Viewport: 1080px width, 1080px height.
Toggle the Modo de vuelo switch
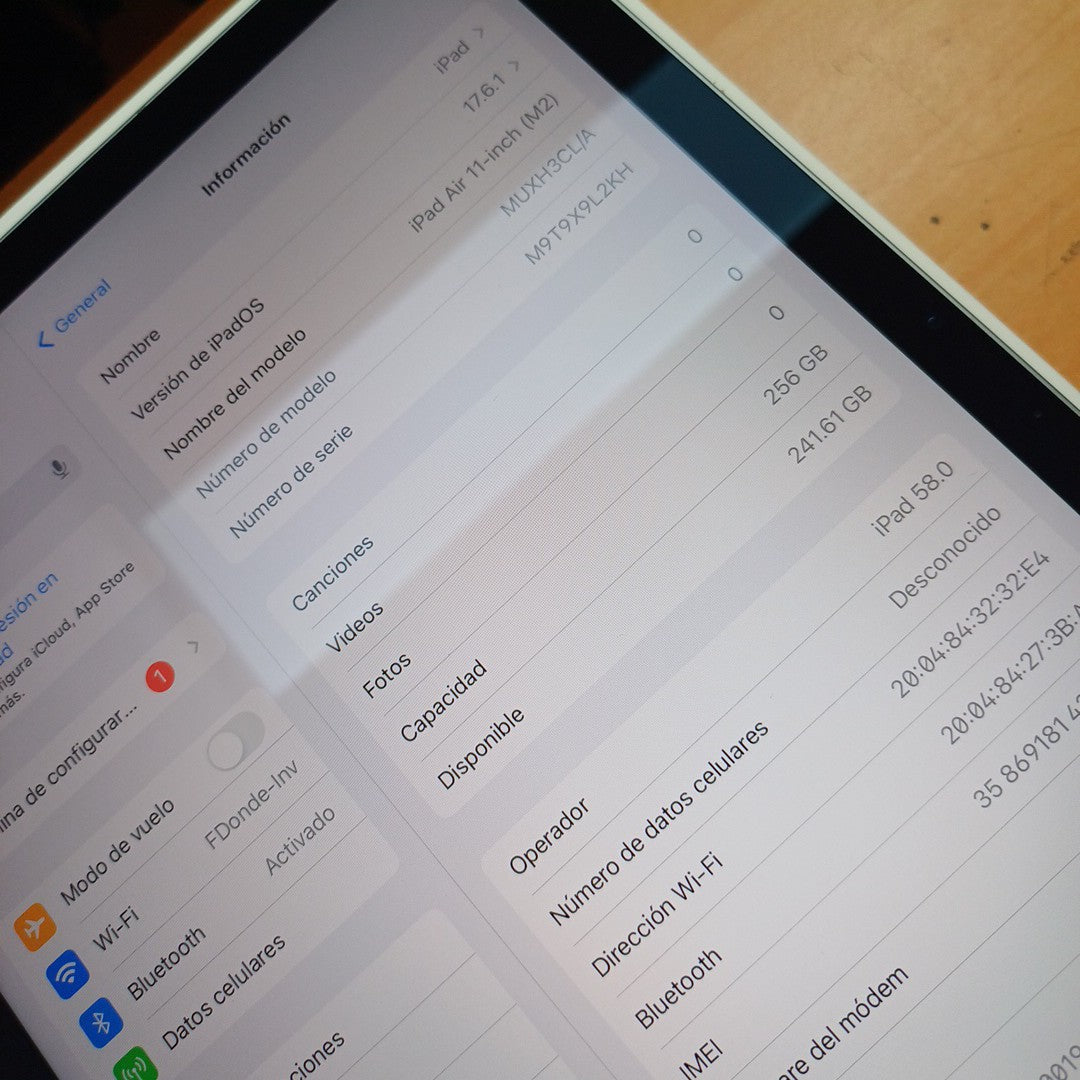click(236, 741)
